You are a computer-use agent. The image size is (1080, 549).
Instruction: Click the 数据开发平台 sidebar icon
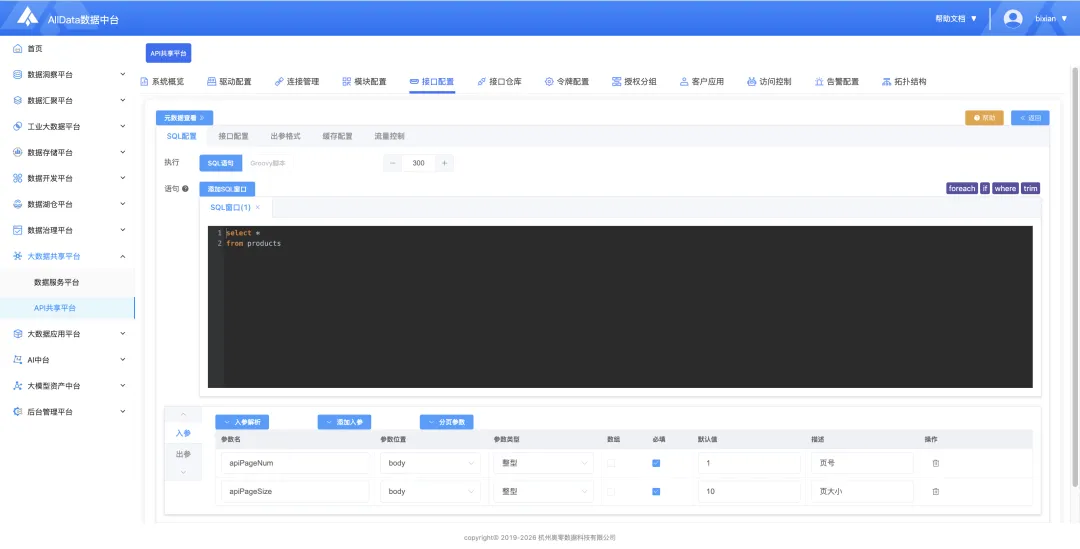18,178
